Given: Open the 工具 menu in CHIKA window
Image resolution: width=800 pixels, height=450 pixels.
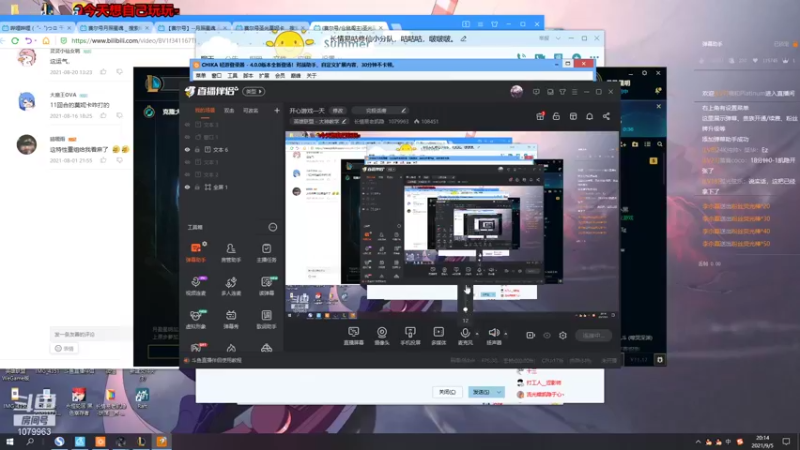Looking at the screenshot, I should click(233, 76).
